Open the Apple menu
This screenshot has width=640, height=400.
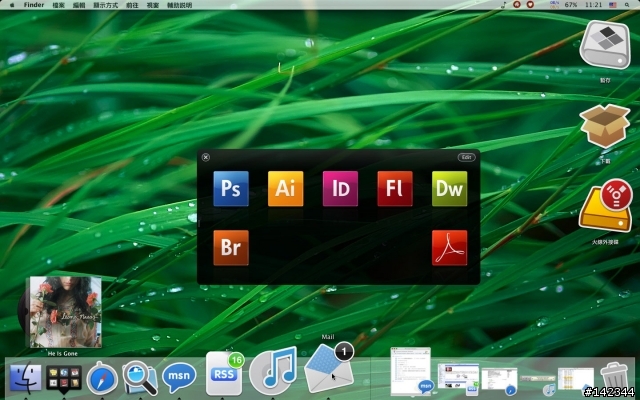[x=12, y=5]
